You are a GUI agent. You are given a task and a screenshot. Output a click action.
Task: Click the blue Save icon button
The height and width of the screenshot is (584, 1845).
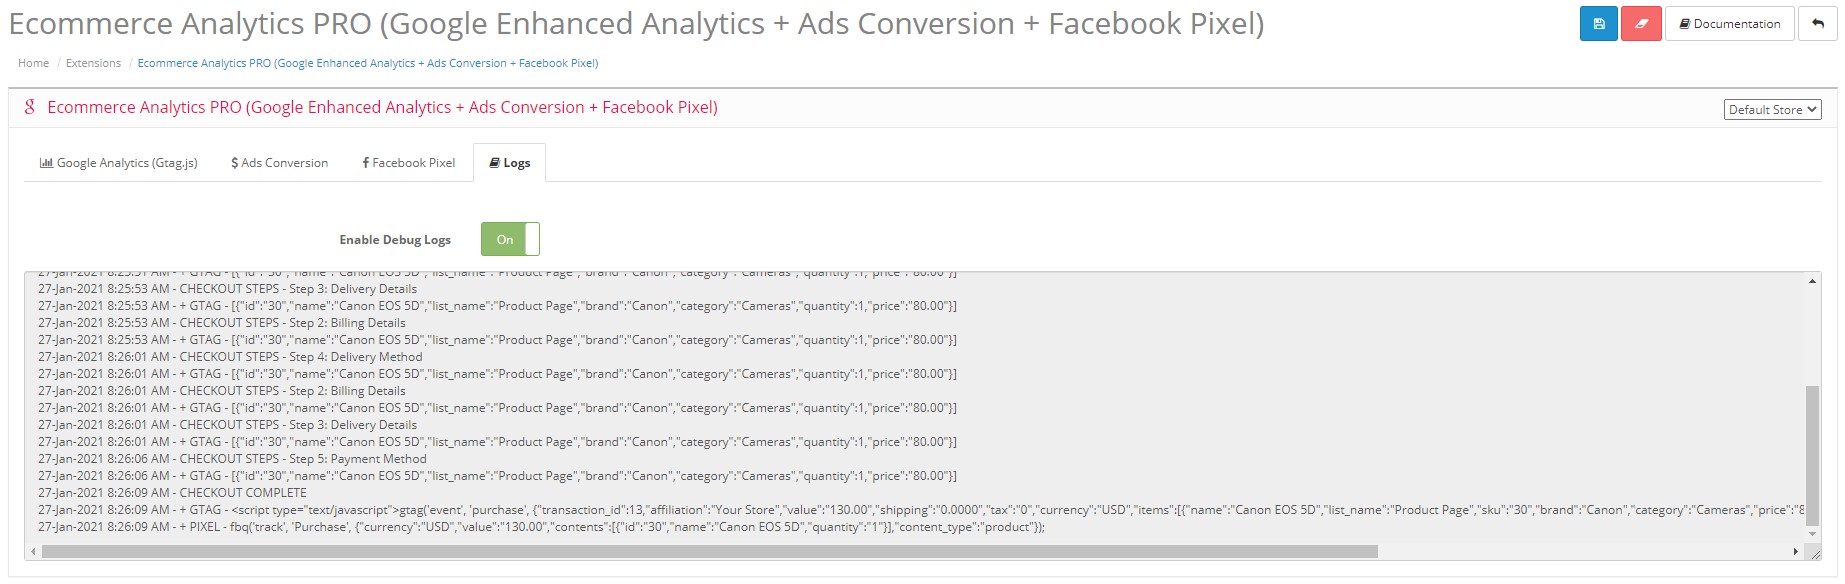[x=1598, y=24]
